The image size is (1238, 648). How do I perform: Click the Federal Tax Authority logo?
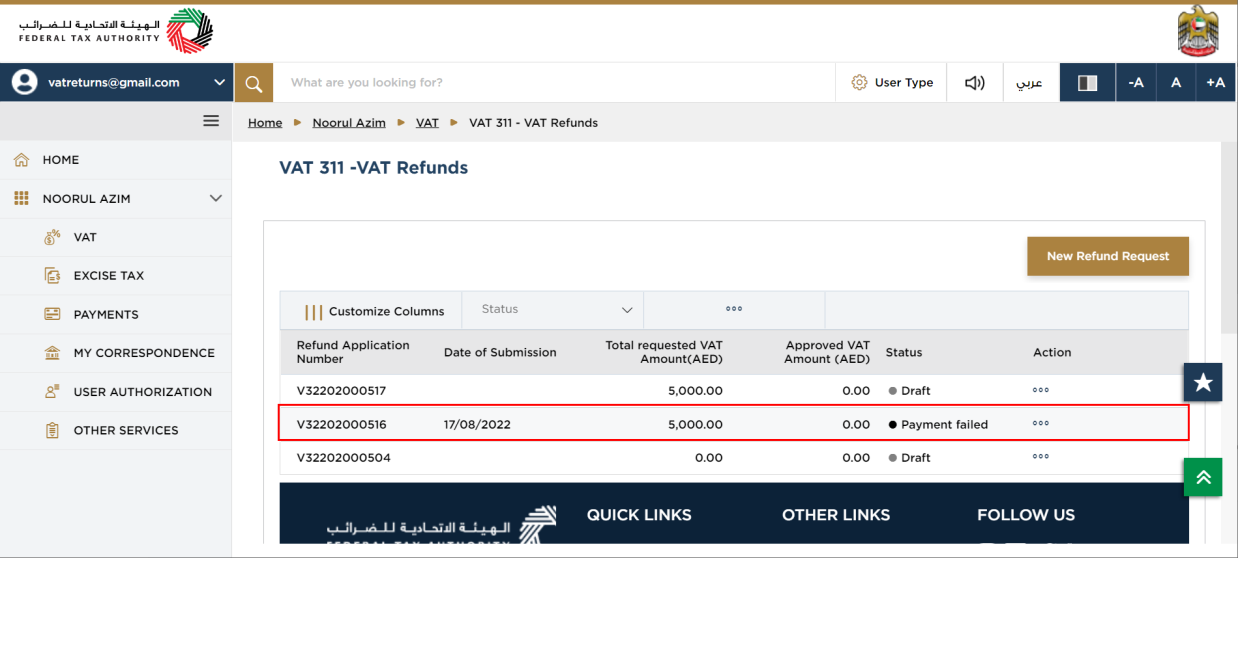click(x=116, y=31)
